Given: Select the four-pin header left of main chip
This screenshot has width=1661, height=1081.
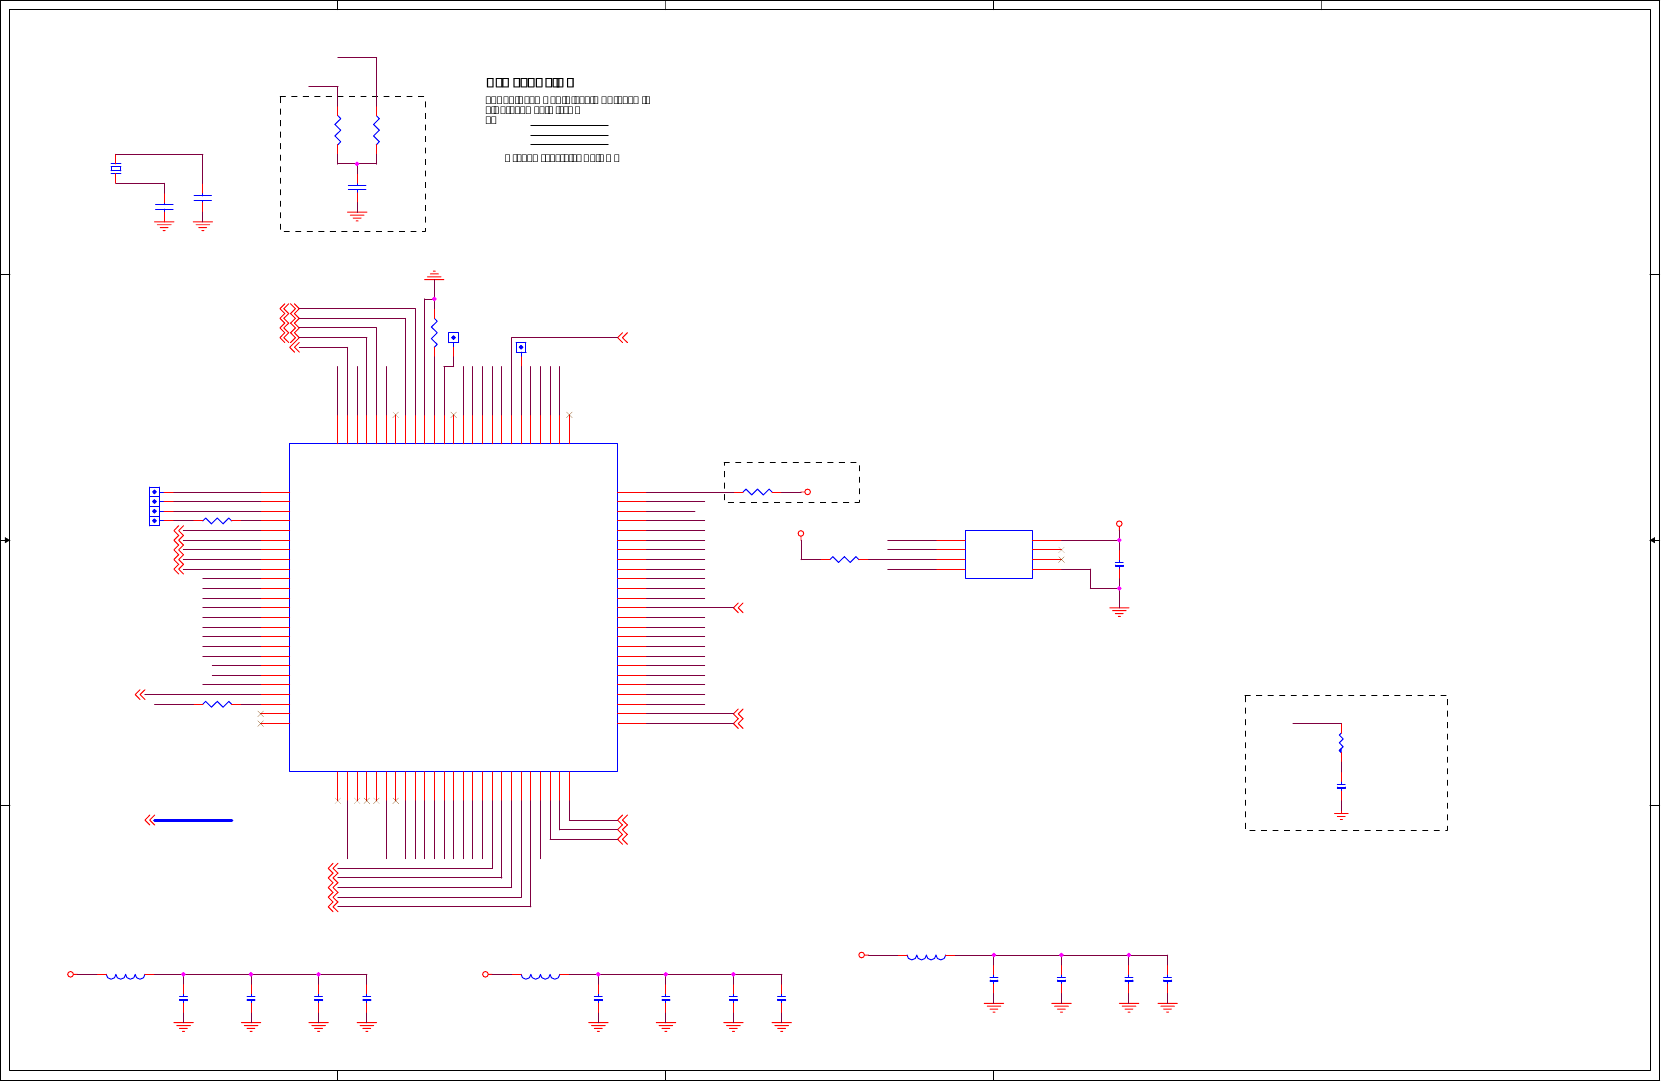Looking at the screenshot, I should 154,506.
